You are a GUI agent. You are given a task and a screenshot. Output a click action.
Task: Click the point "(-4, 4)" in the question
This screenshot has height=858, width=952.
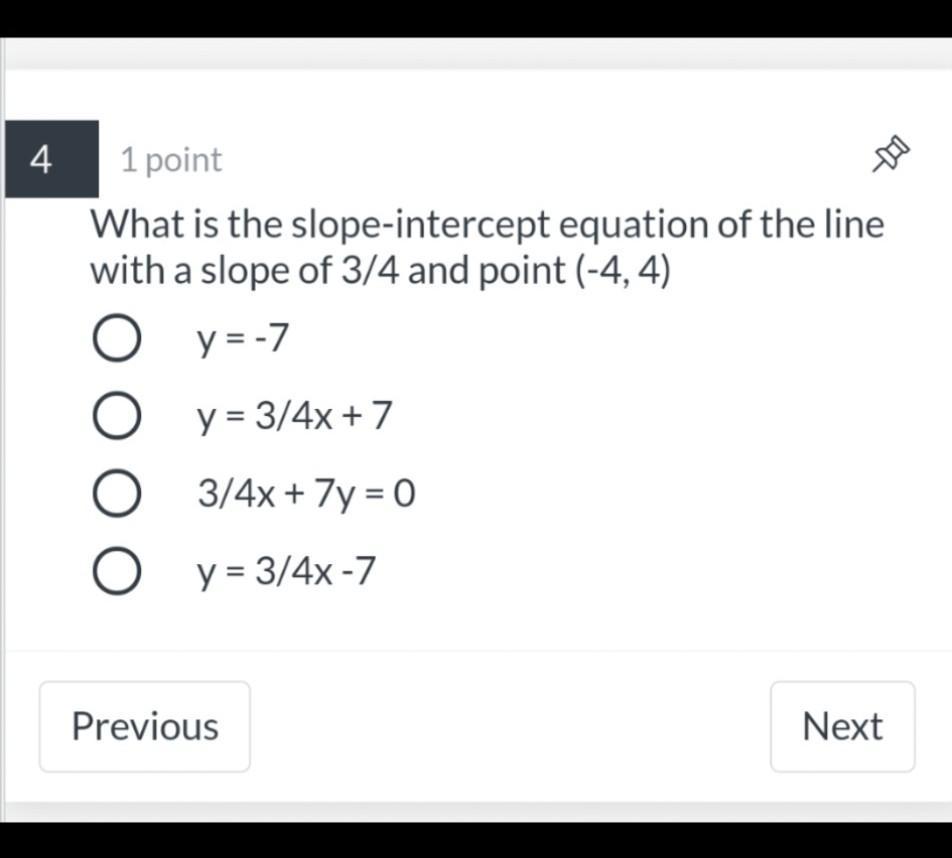click(622, 270)
